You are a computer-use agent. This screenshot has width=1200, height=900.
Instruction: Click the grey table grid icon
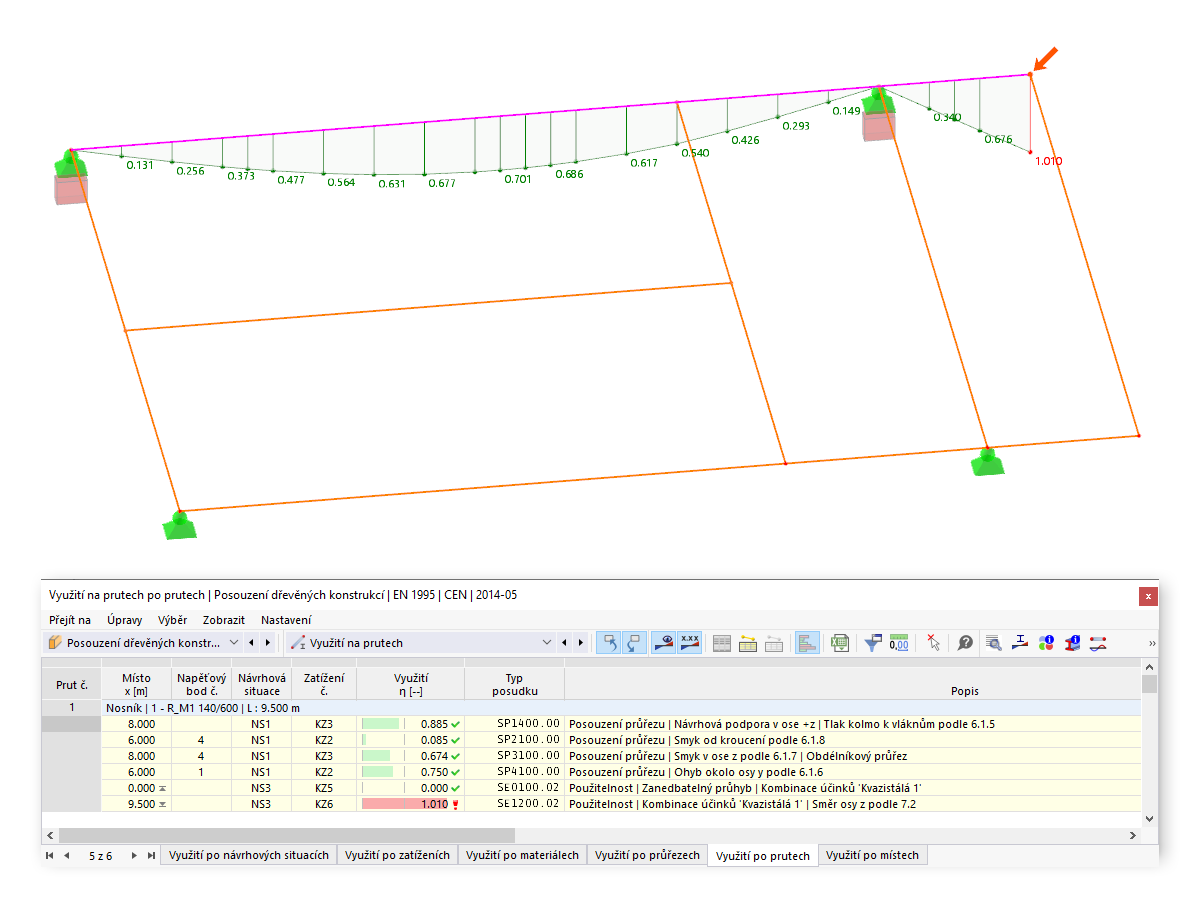point(722,643)
